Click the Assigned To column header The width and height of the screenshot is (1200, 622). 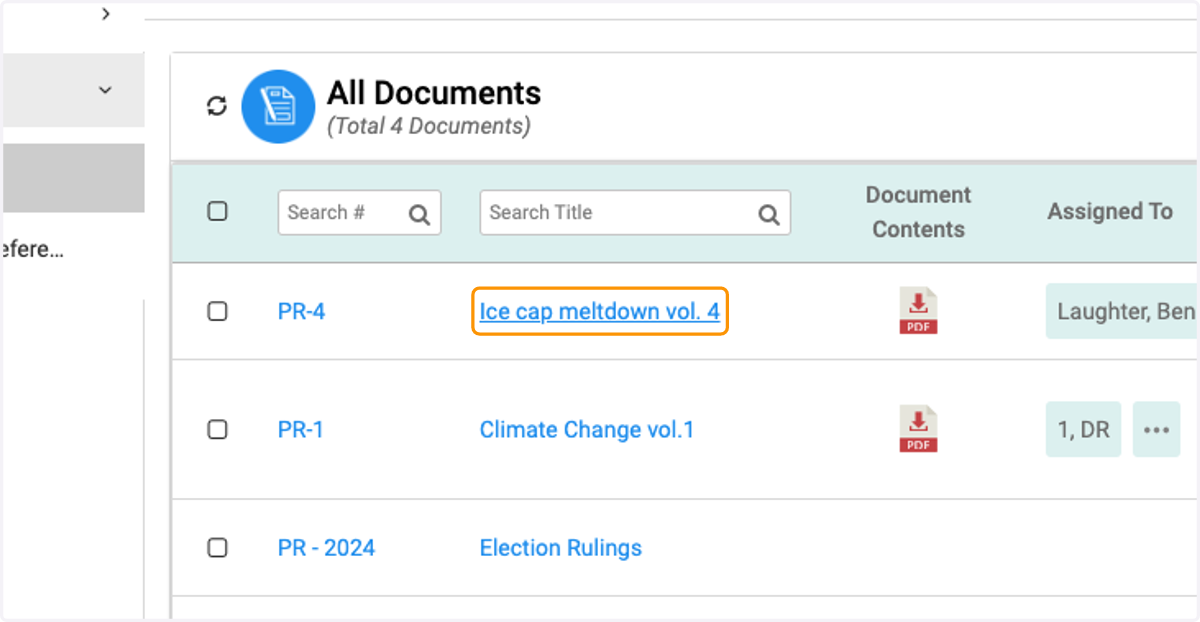pyautogui.click(x=1110, y=212)
